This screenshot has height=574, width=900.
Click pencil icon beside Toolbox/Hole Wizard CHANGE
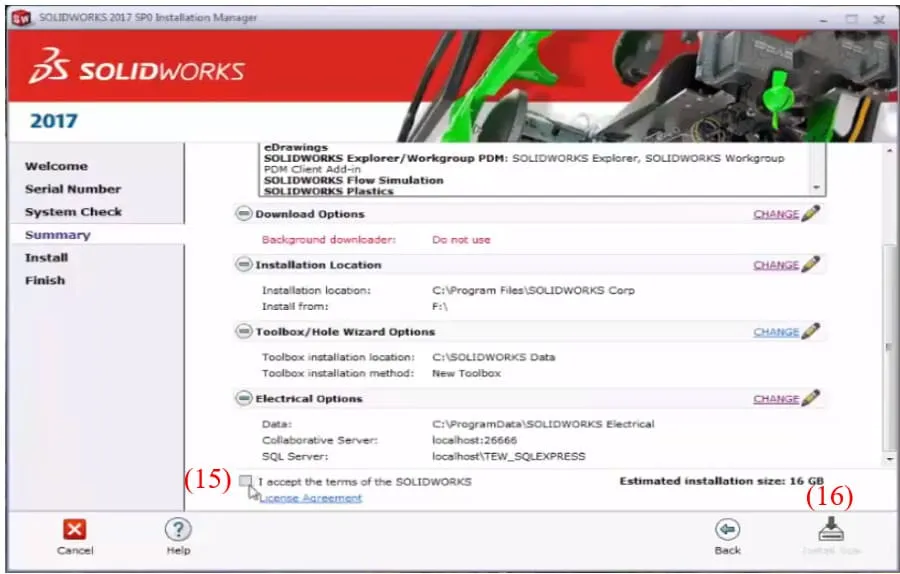pyautogui.click(x=810, y=331)
